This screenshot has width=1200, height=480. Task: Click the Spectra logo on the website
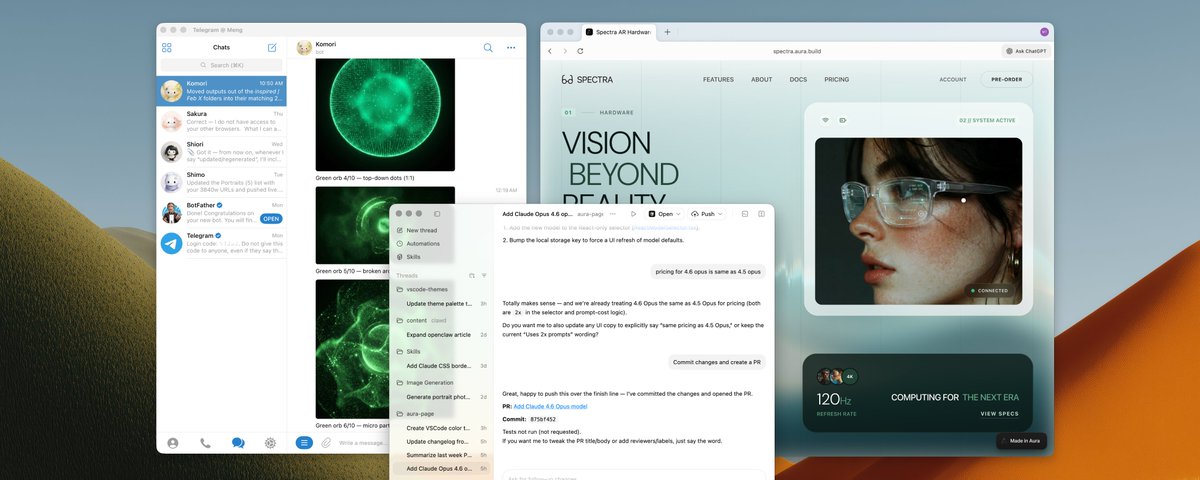click(x=588, y=79)
